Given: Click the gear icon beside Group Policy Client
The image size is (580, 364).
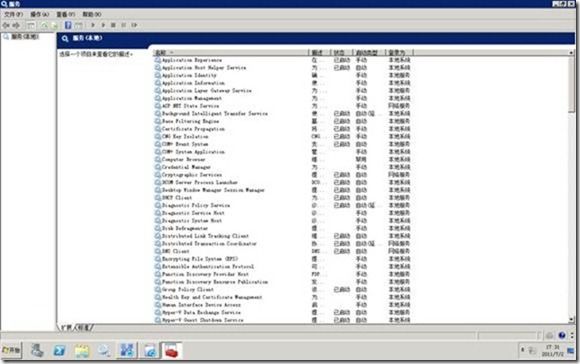Looking at the screenshot, I should (x=158, y=289).
